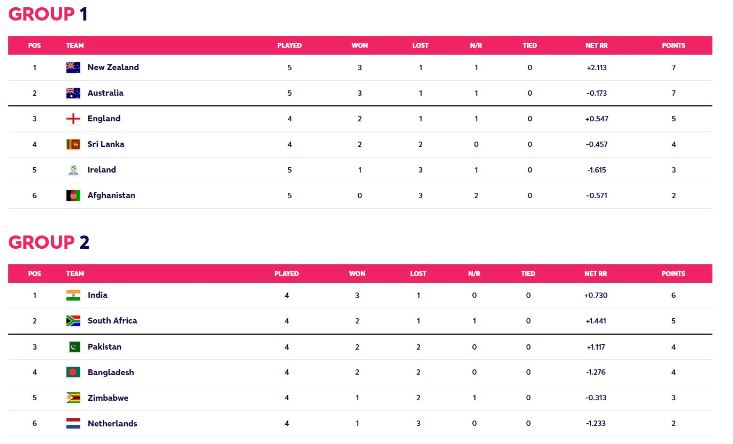Click the Pakistan flag icon
This screenshot has width=733, height=444.
point(73,347)
